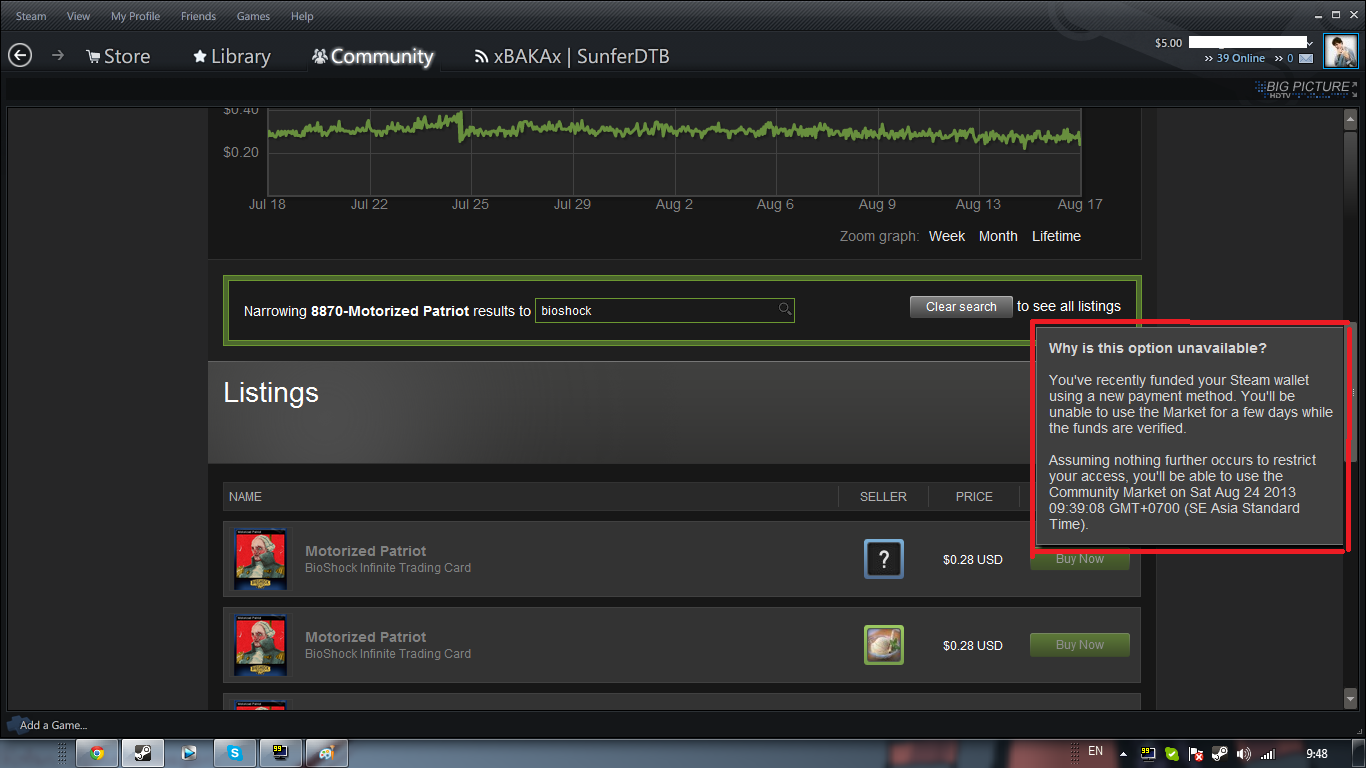The width and height of the screenshot is (1366, 768).
Task: Switch to the Community tab
Action: tap(372, 56)
